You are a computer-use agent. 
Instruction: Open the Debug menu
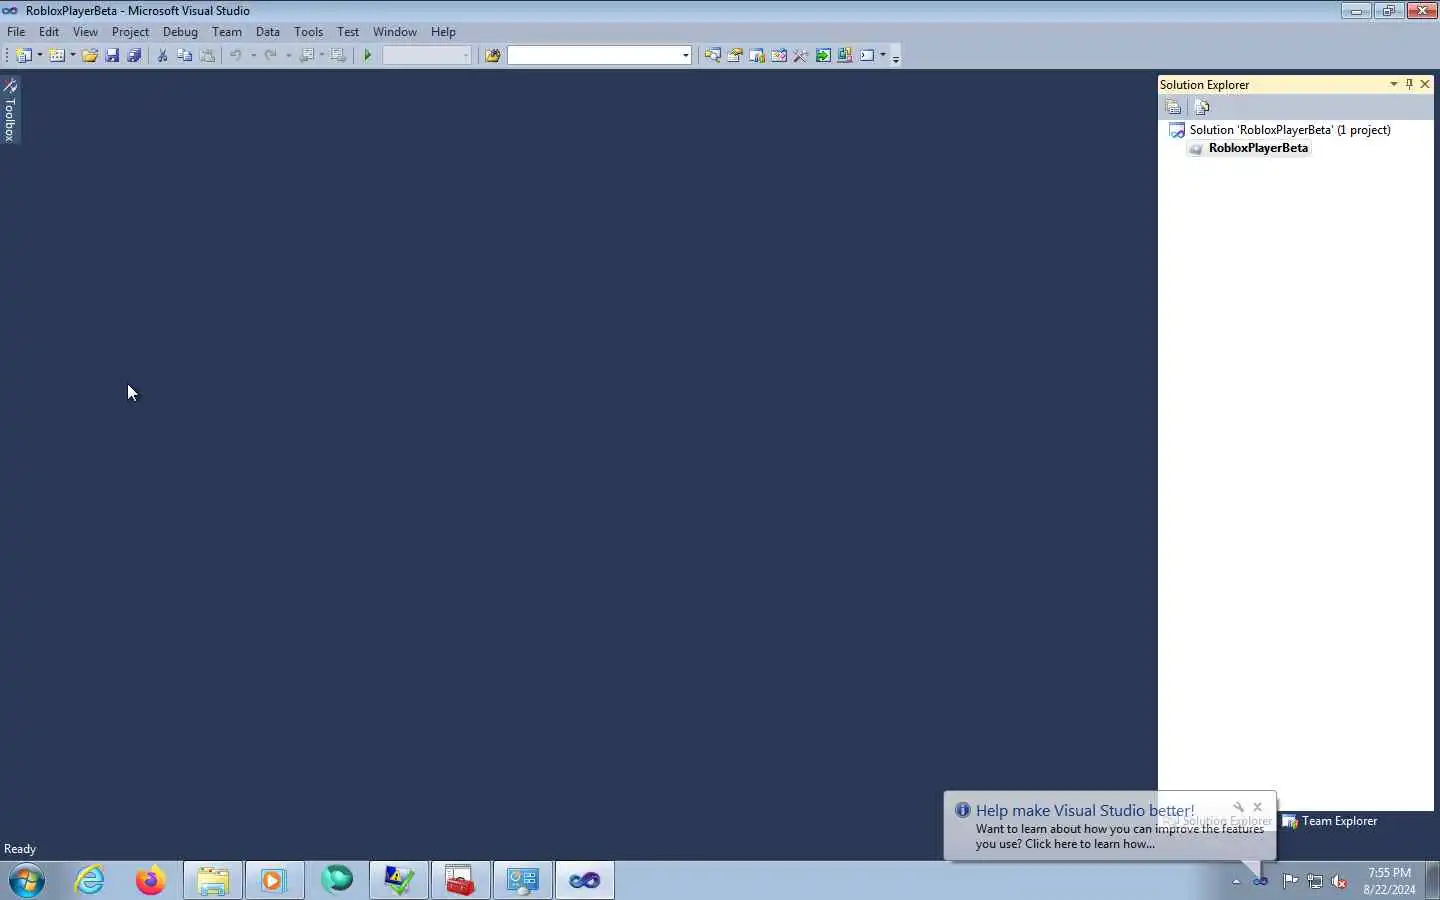point(180,32)
